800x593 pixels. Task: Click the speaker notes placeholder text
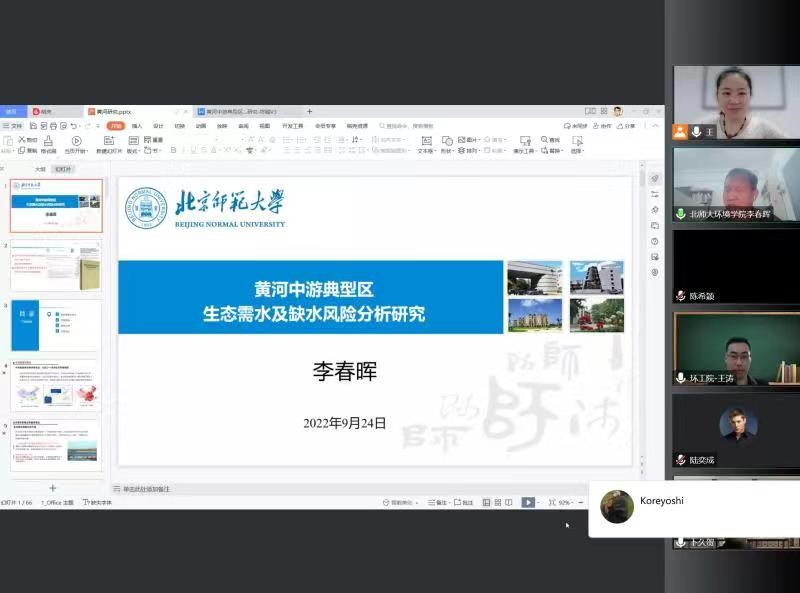145,488
